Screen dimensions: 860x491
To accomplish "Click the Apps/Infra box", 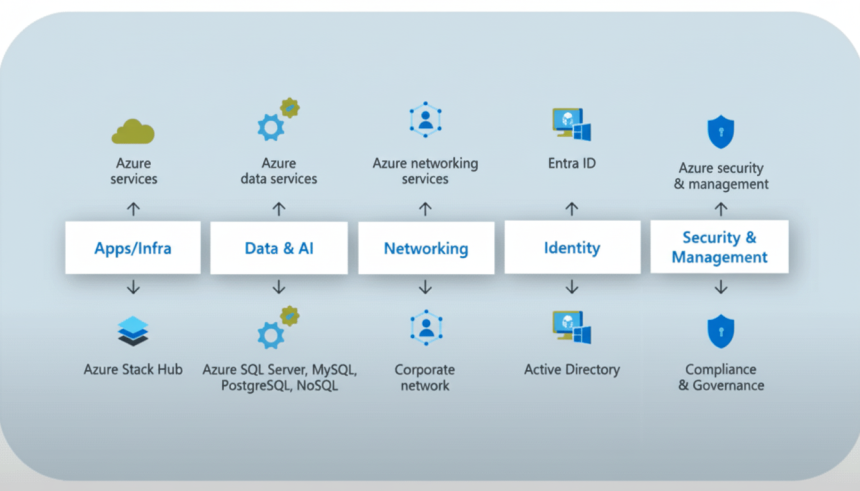I will pyautogui.click(x=133, y=248).
